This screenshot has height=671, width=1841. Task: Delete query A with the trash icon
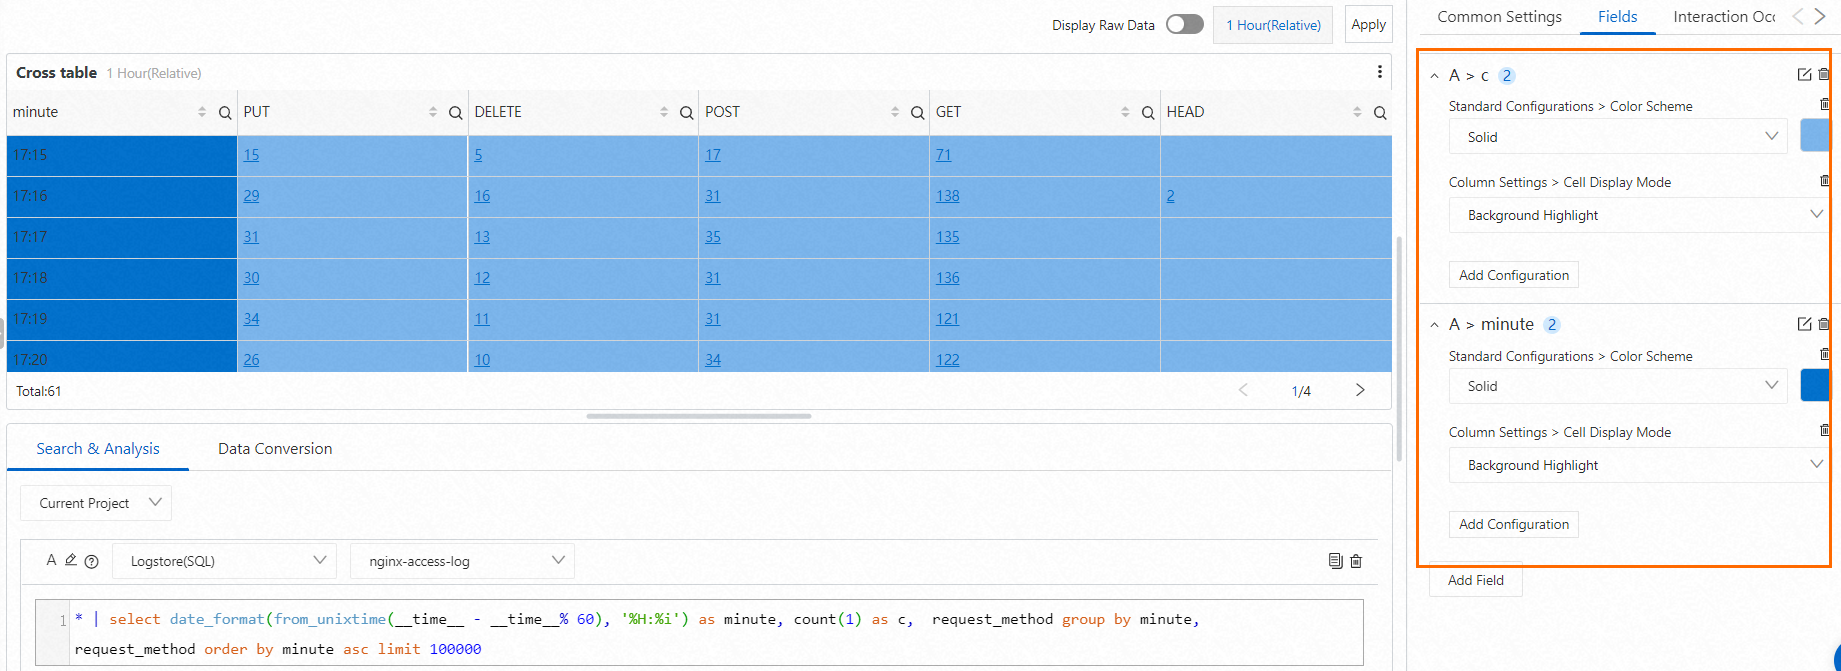1356,561
